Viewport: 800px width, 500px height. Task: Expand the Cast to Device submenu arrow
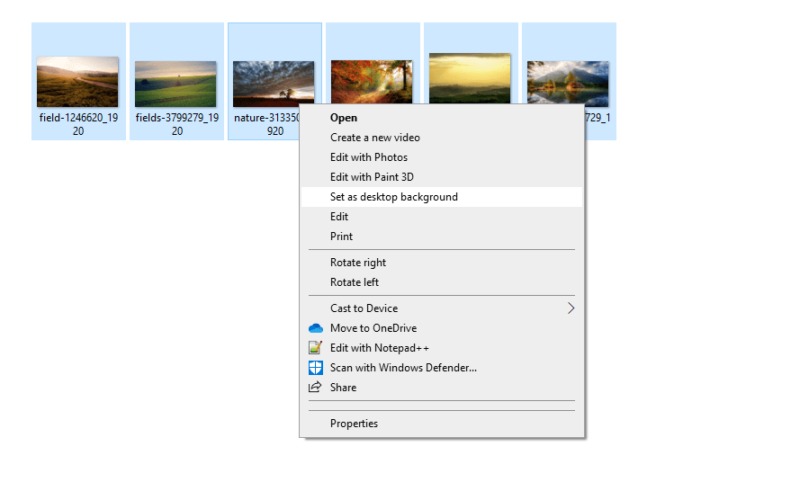pyautogui.click(x=570, y=308)
